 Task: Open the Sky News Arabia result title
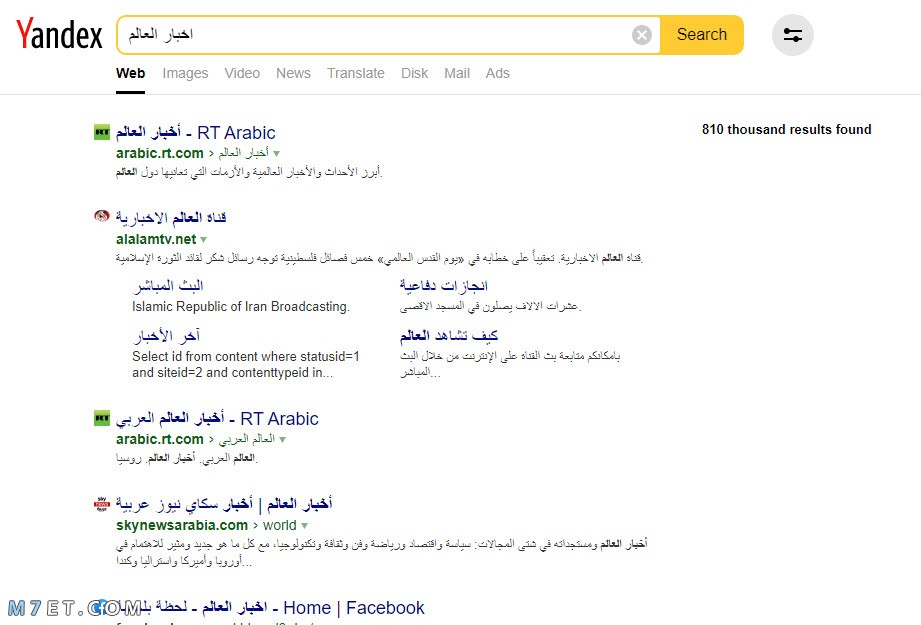click(224, 504)
